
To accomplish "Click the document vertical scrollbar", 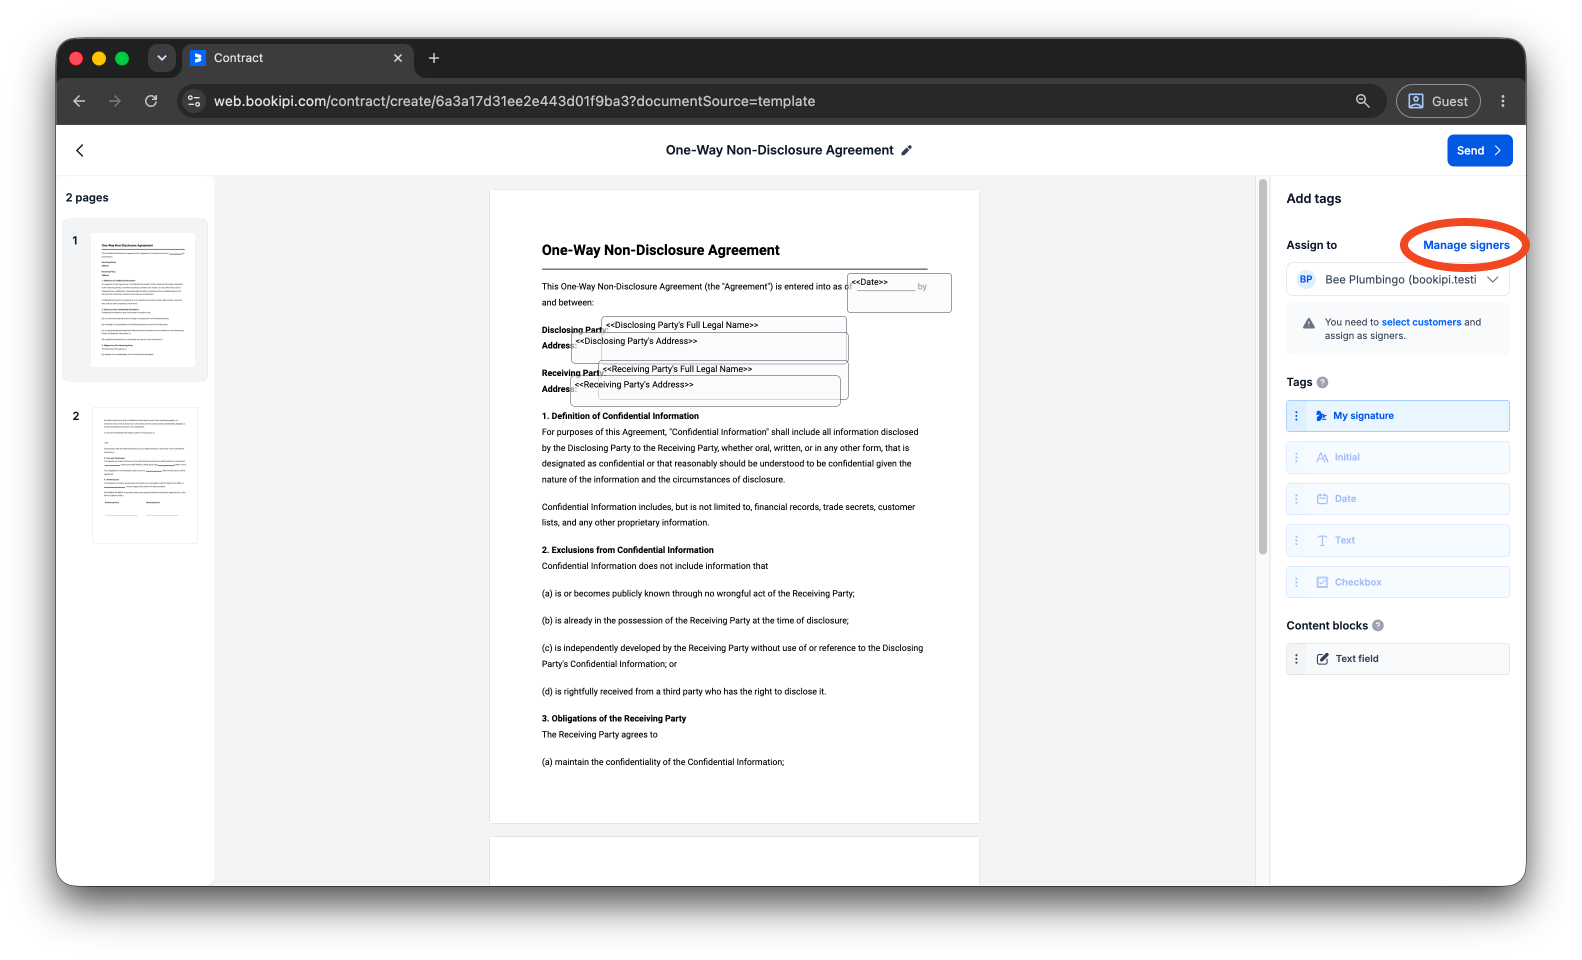I will click(x=1262, y=367).
